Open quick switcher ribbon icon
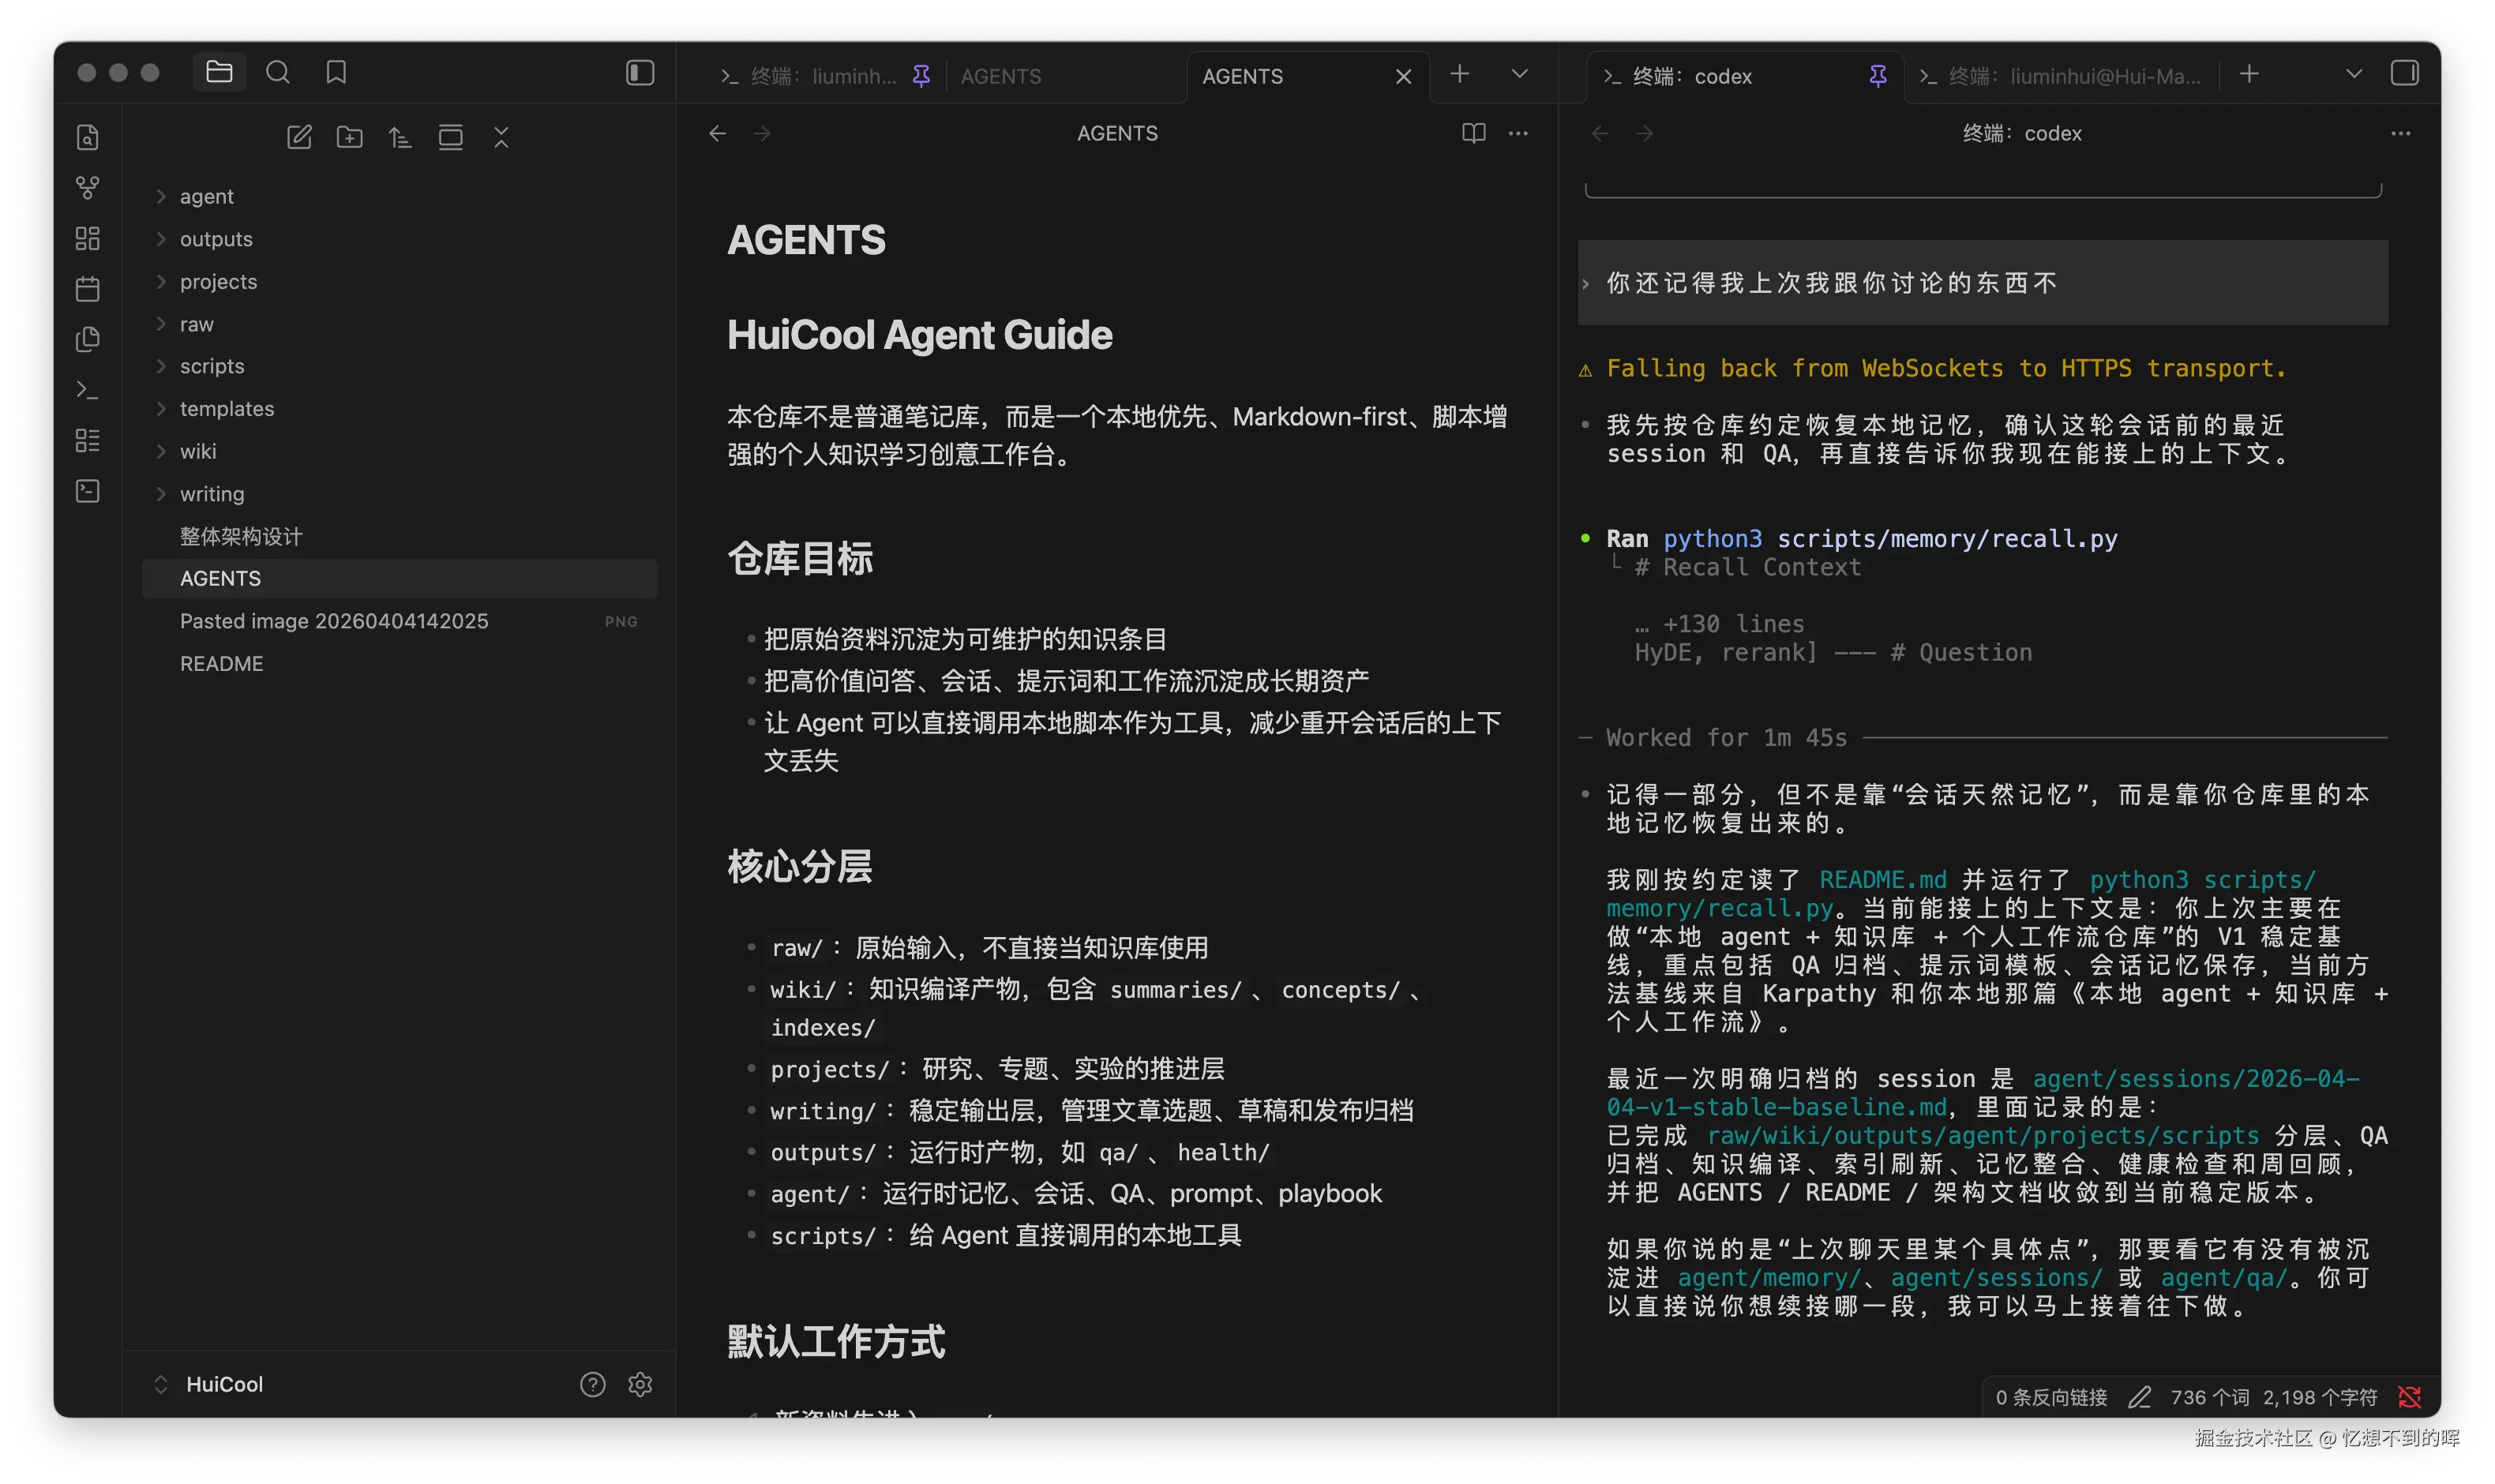 click(88, 137)
